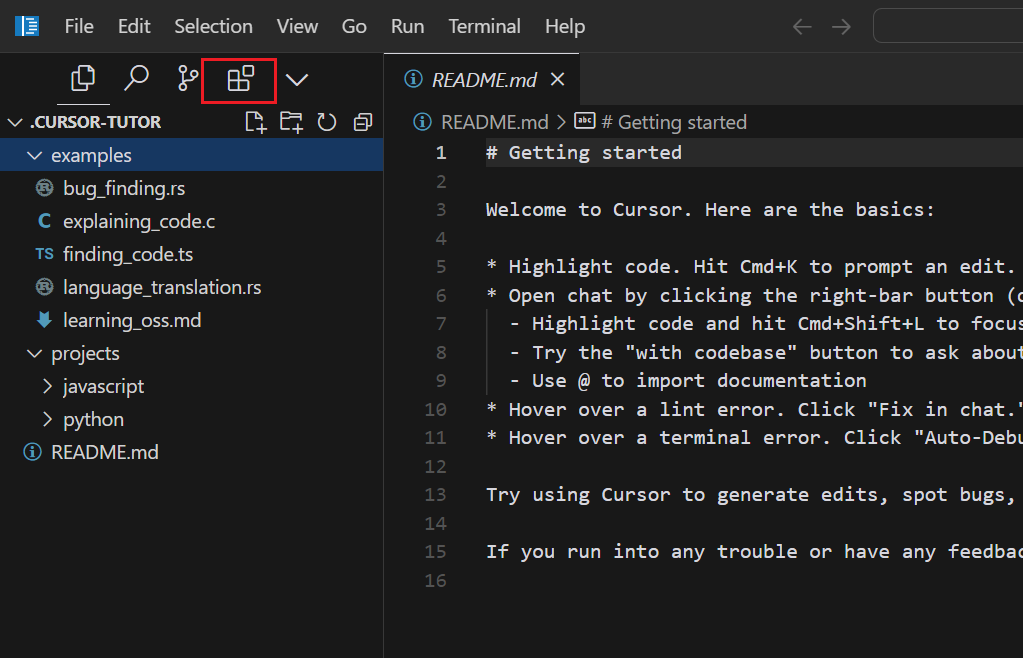Show additional views chevron dropdown
This screenshot has height=658, width=1023.
[x=297, y=80]
